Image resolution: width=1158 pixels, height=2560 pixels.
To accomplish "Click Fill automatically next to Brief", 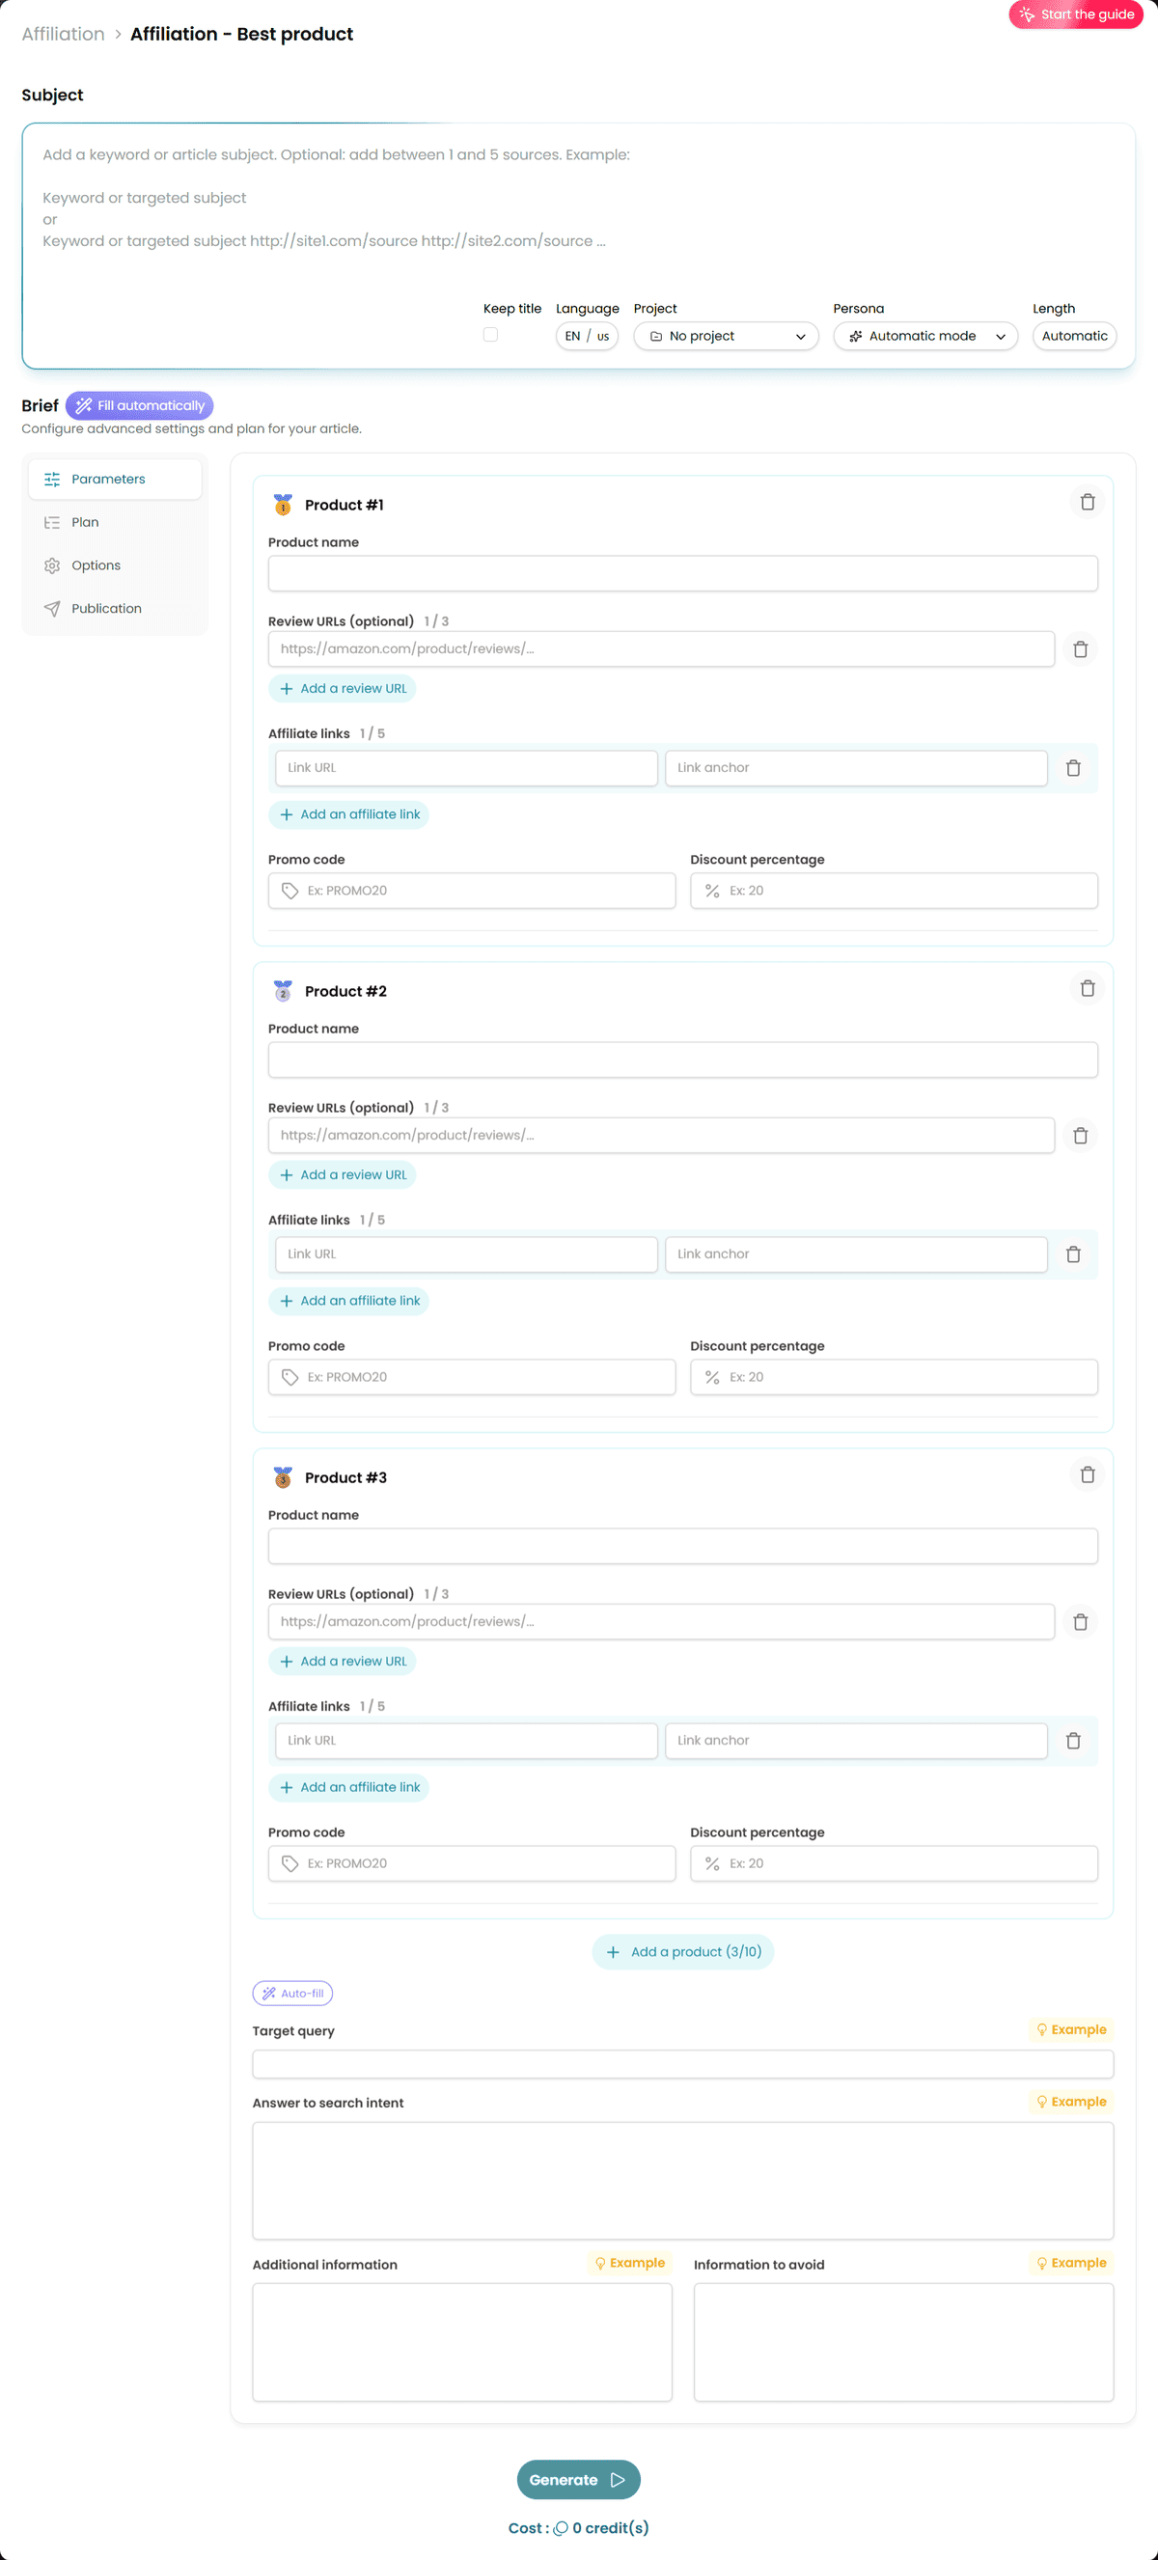I will pyautogui.click(x=139, y=405).
